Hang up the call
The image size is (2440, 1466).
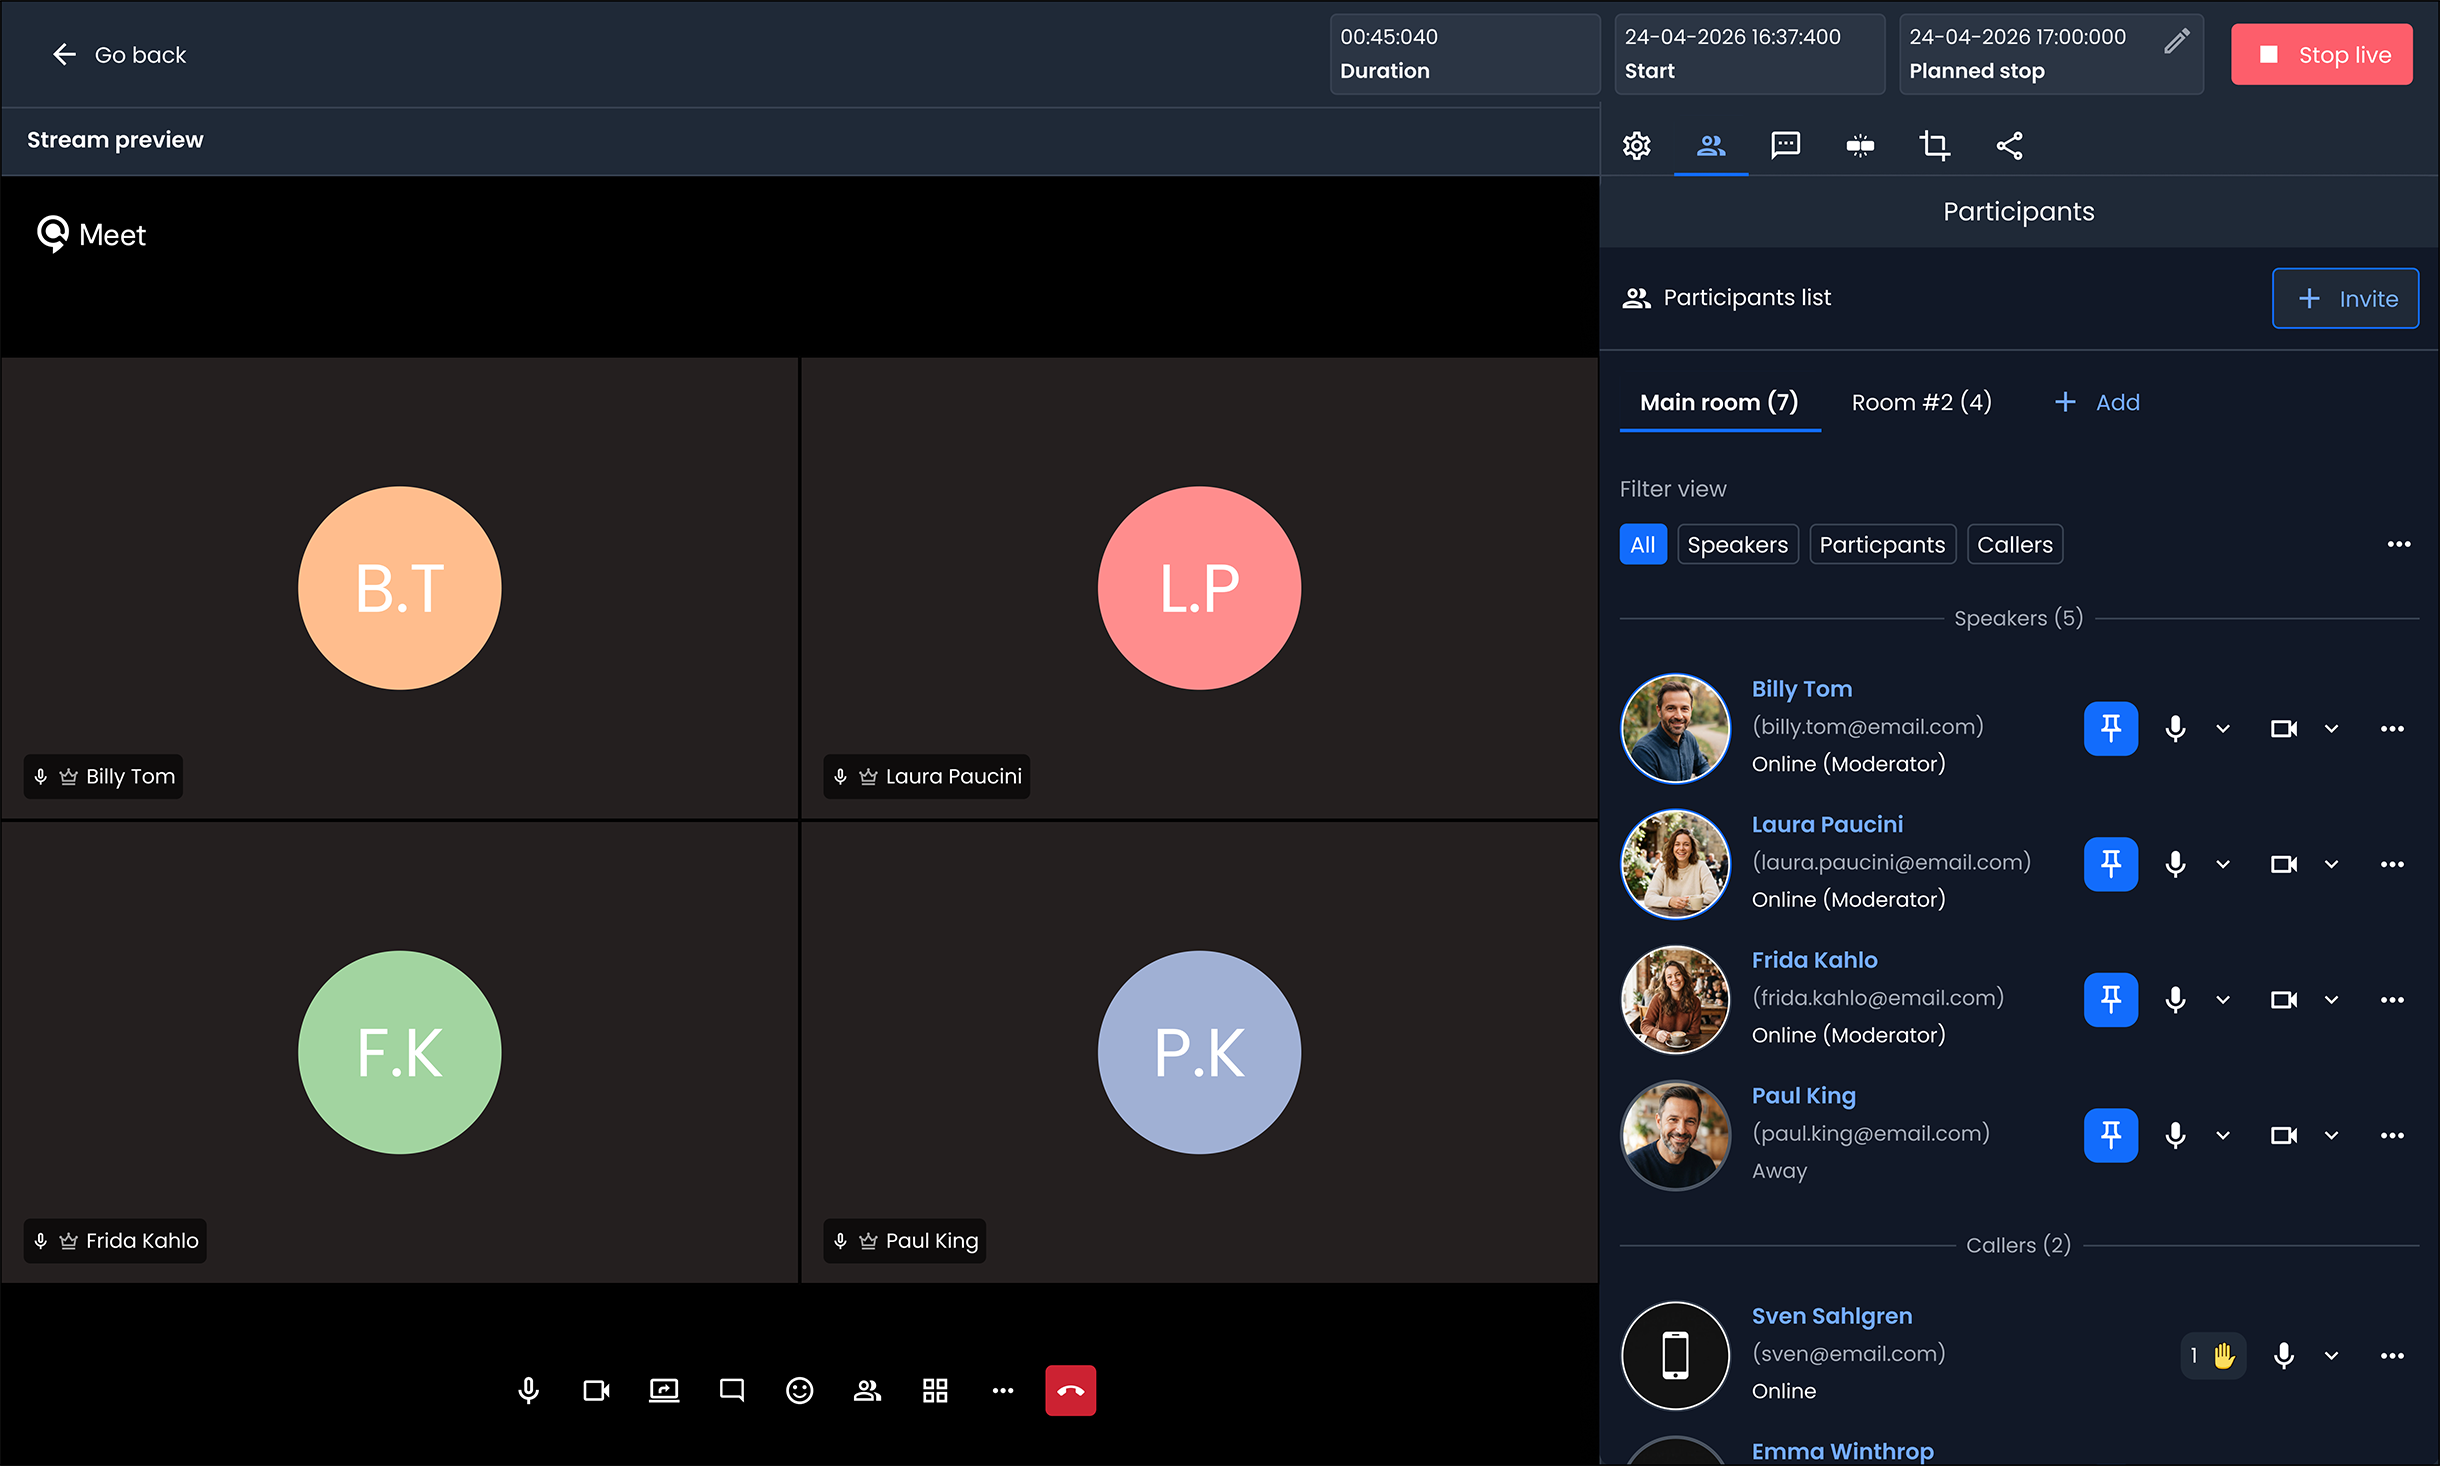(x=1071, y=1390)
